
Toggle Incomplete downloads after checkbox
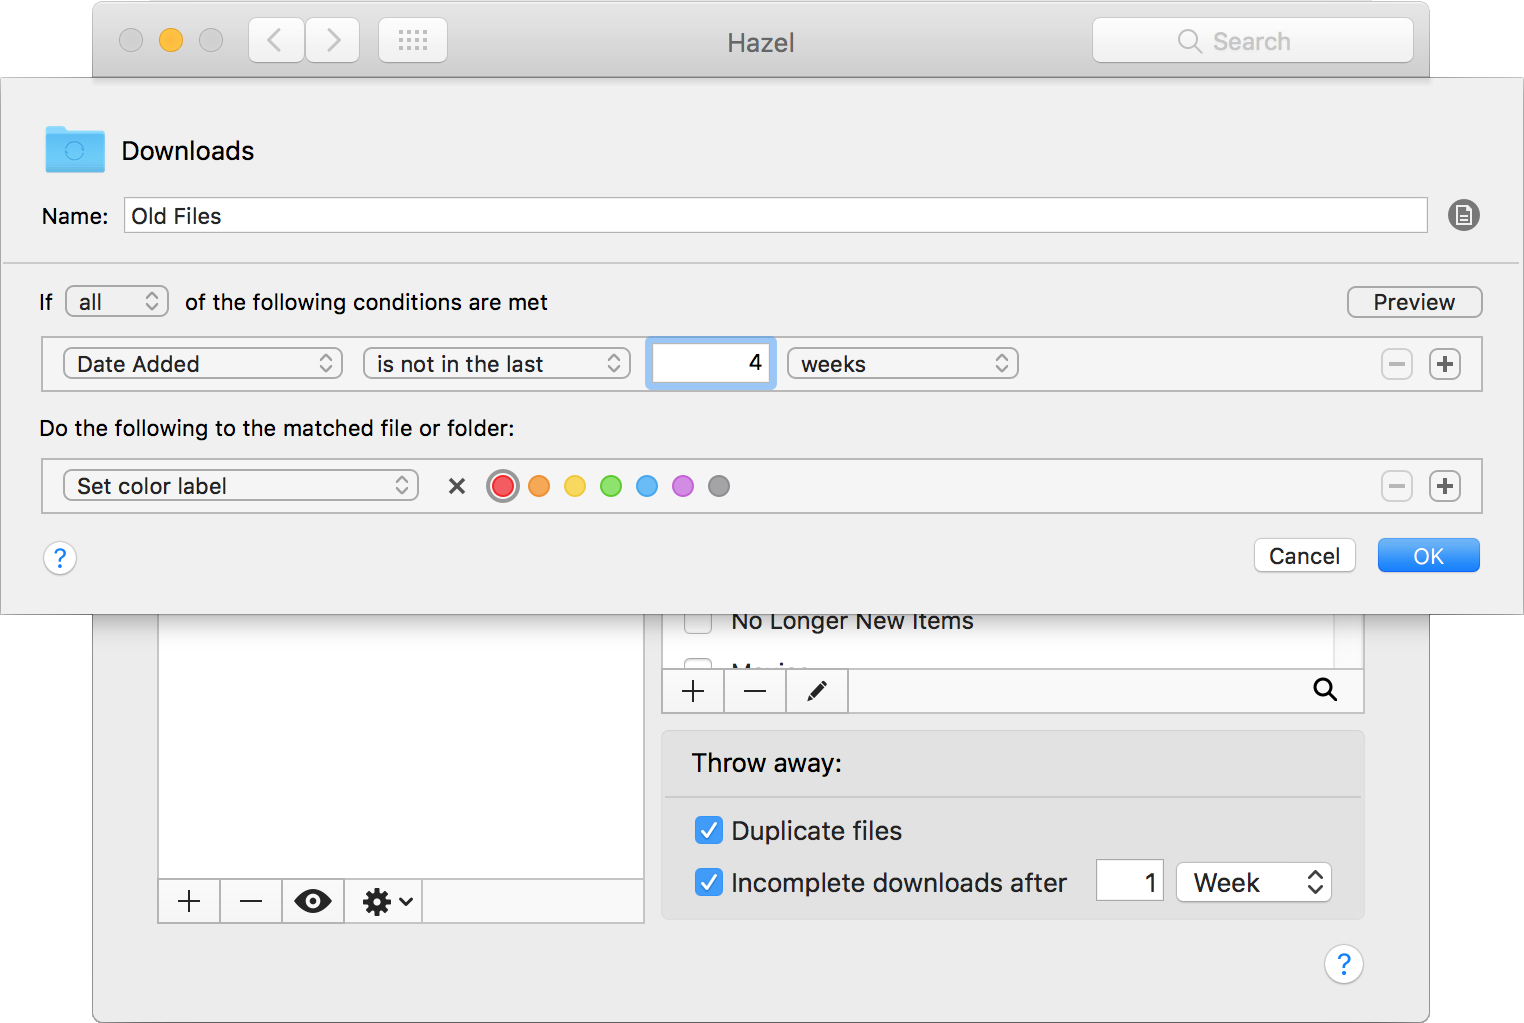coord(709,882)
